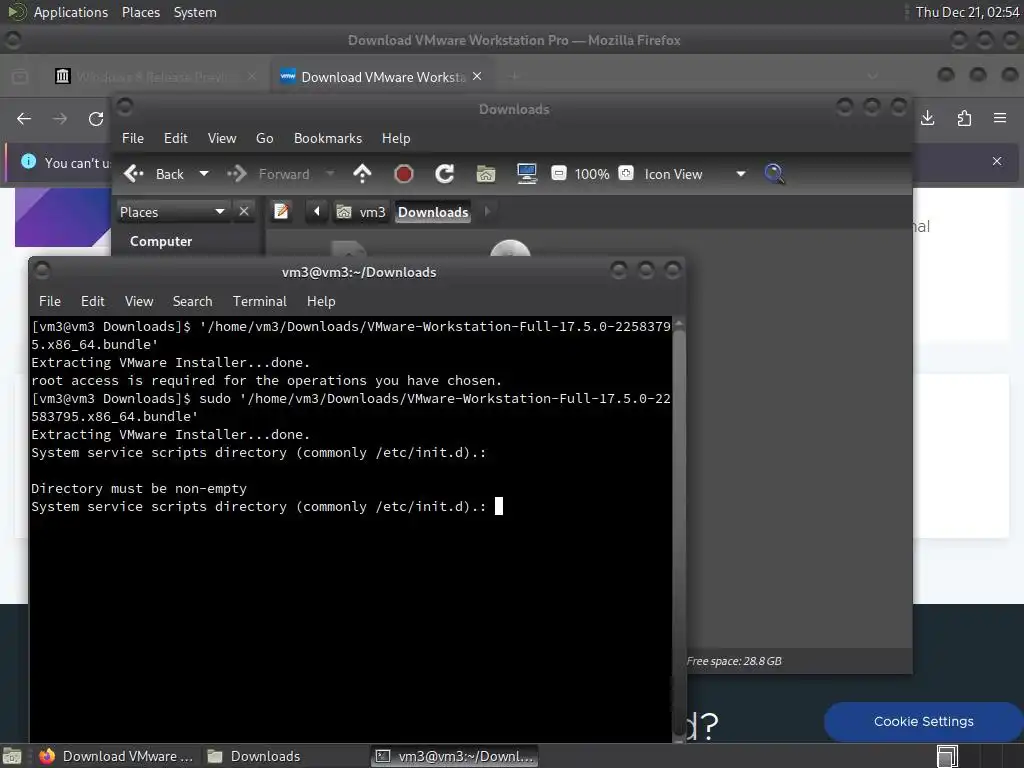Switch to vm3@vm3 terminal taskbar entry

pyautogui.click(x=455, y=756)
